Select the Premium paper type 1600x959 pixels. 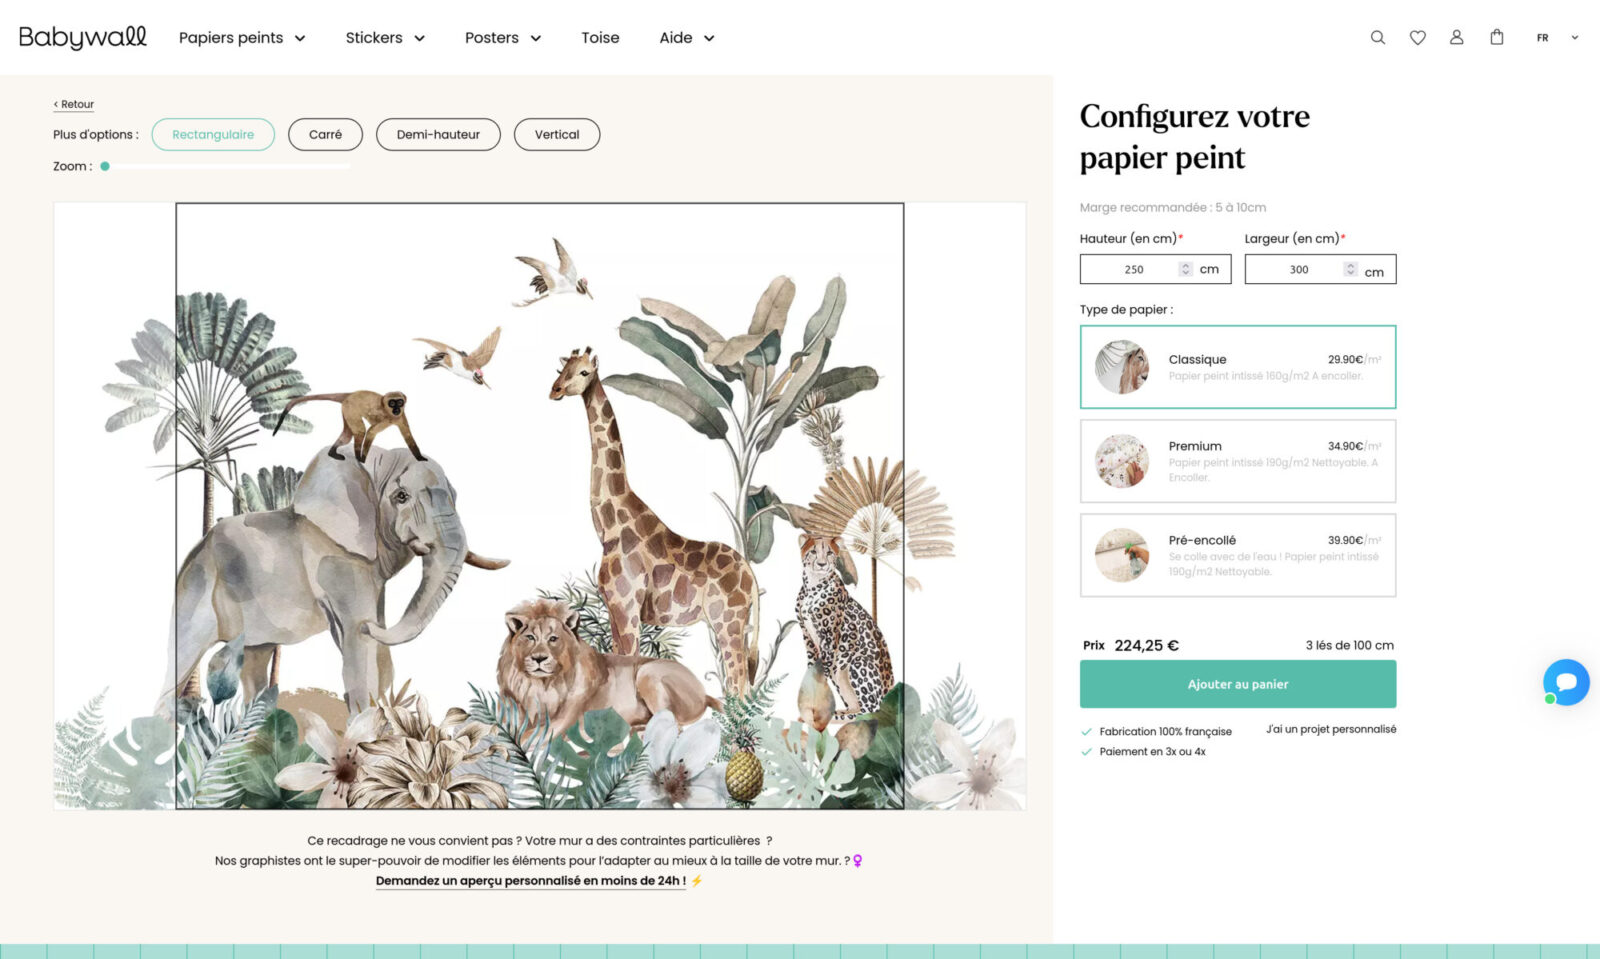1238,461
